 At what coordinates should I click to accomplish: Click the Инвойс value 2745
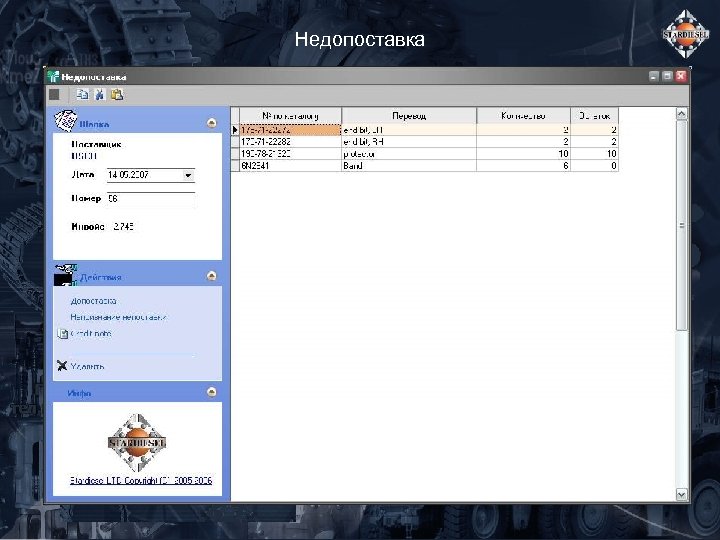(124, 226)
